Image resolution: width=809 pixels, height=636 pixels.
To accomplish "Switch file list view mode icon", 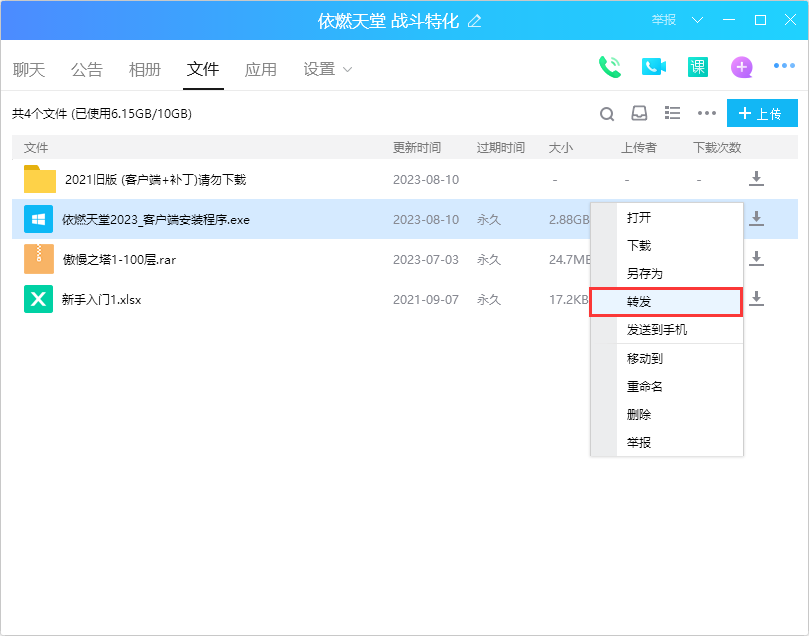I will point(673,114).
